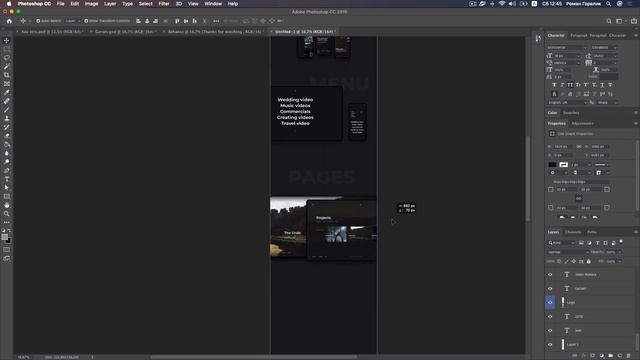Viewport: 640px width, 360px height.
Task: Open the three-dots more options in options bar
Action: click(216, 21)
